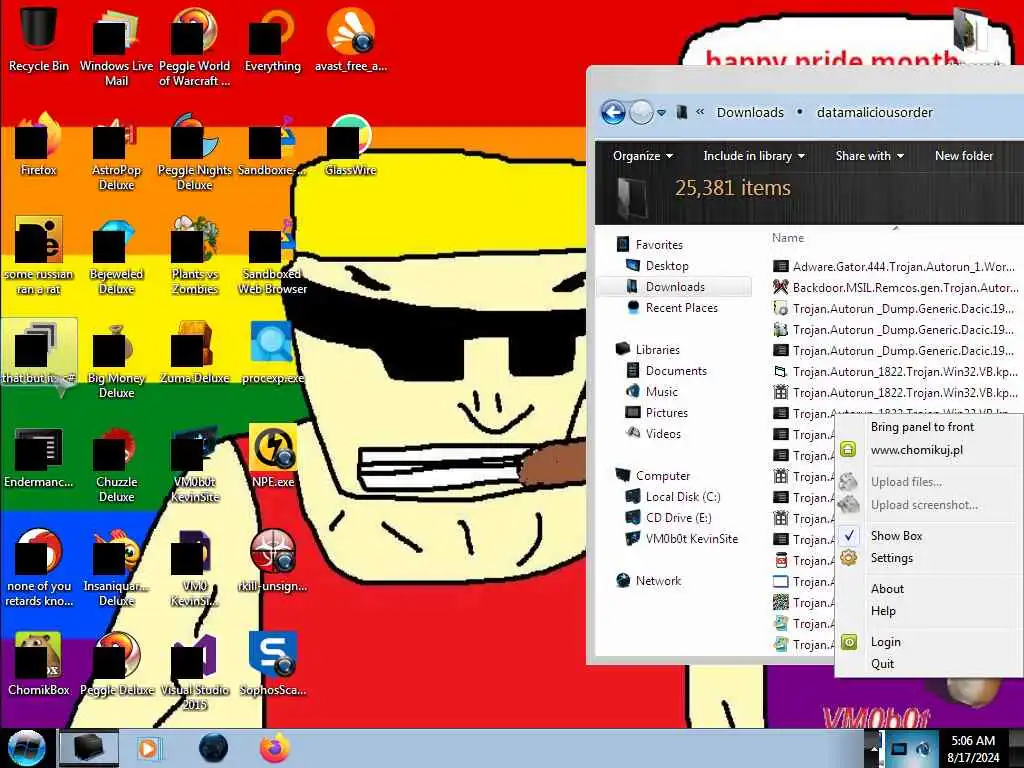
Task: Select Local Disk (C:) in navigation pane
Action: point(682,497)
